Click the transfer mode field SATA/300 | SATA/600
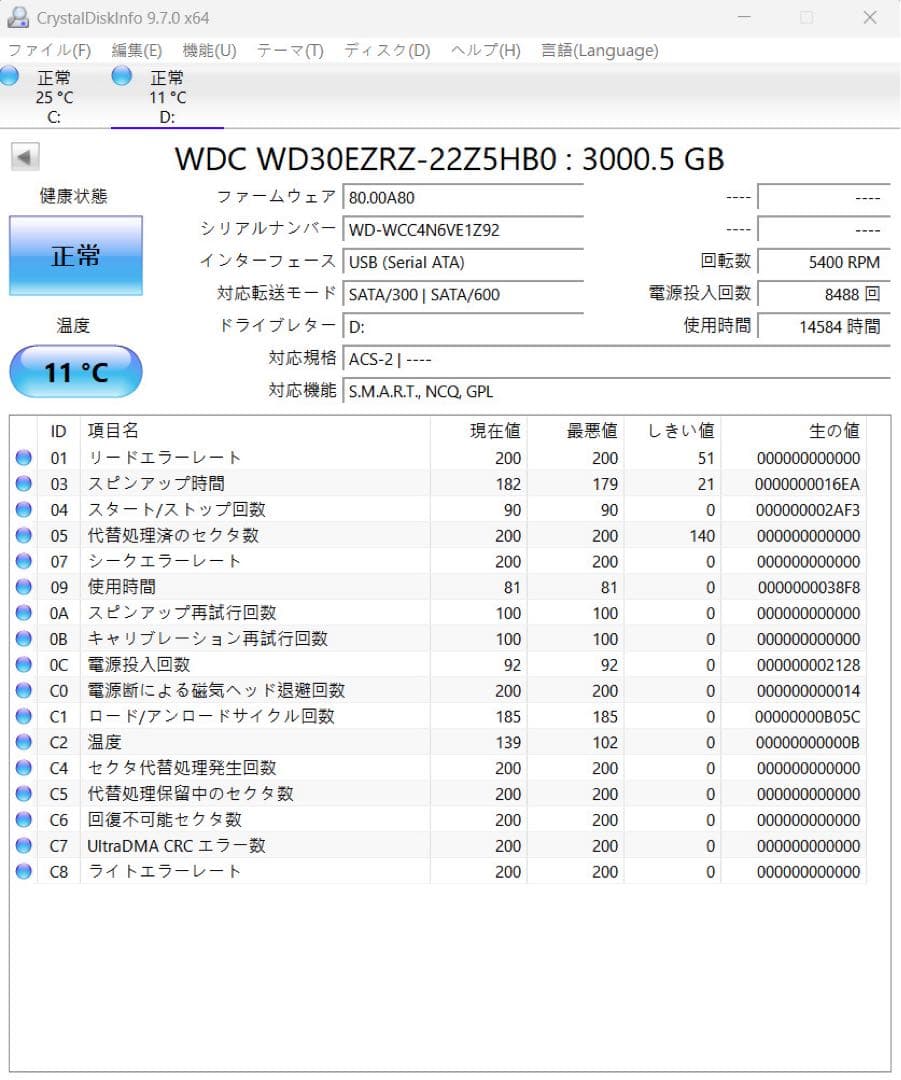The image size is (901, 1080). [x=463, y=294]
